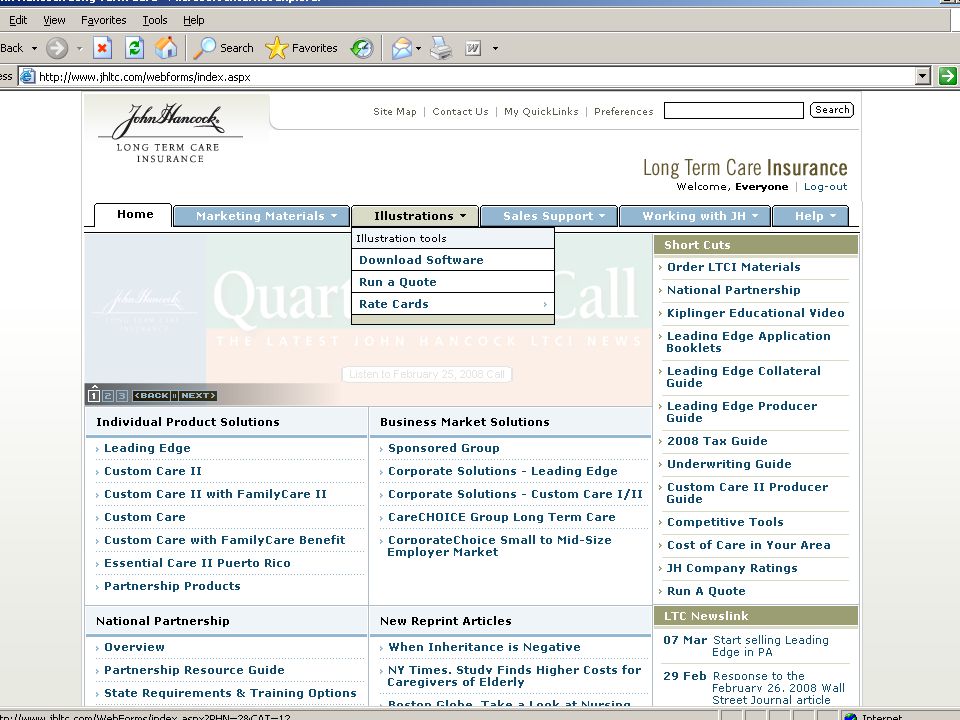Open My QuickLinks link
Viewport: 960px width, 720px height.
tap(541, 111)
